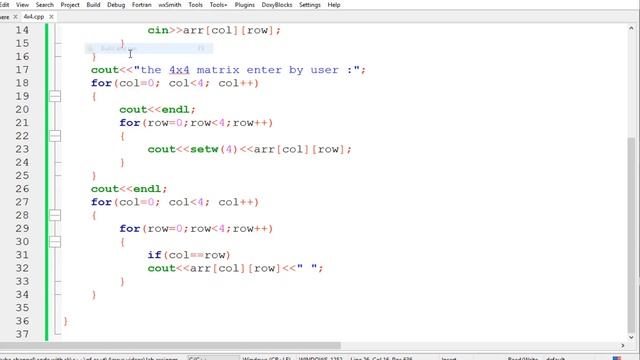This screenshot has height=360, width=640.
Task: Open the Debug menu
Action: click(116, 5)
